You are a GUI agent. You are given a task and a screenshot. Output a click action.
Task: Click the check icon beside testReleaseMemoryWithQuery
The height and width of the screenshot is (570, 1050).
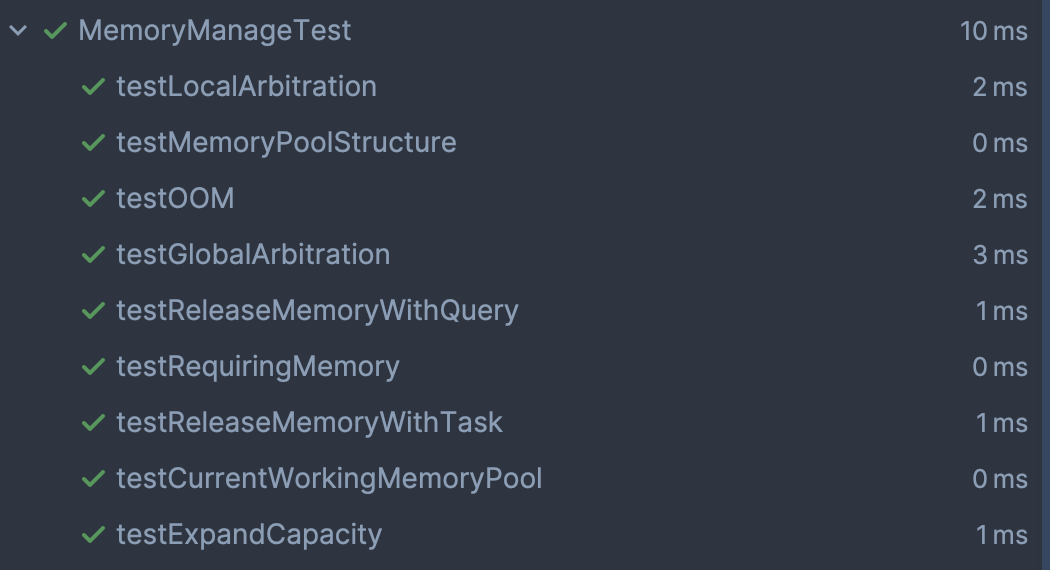point(93,311)
